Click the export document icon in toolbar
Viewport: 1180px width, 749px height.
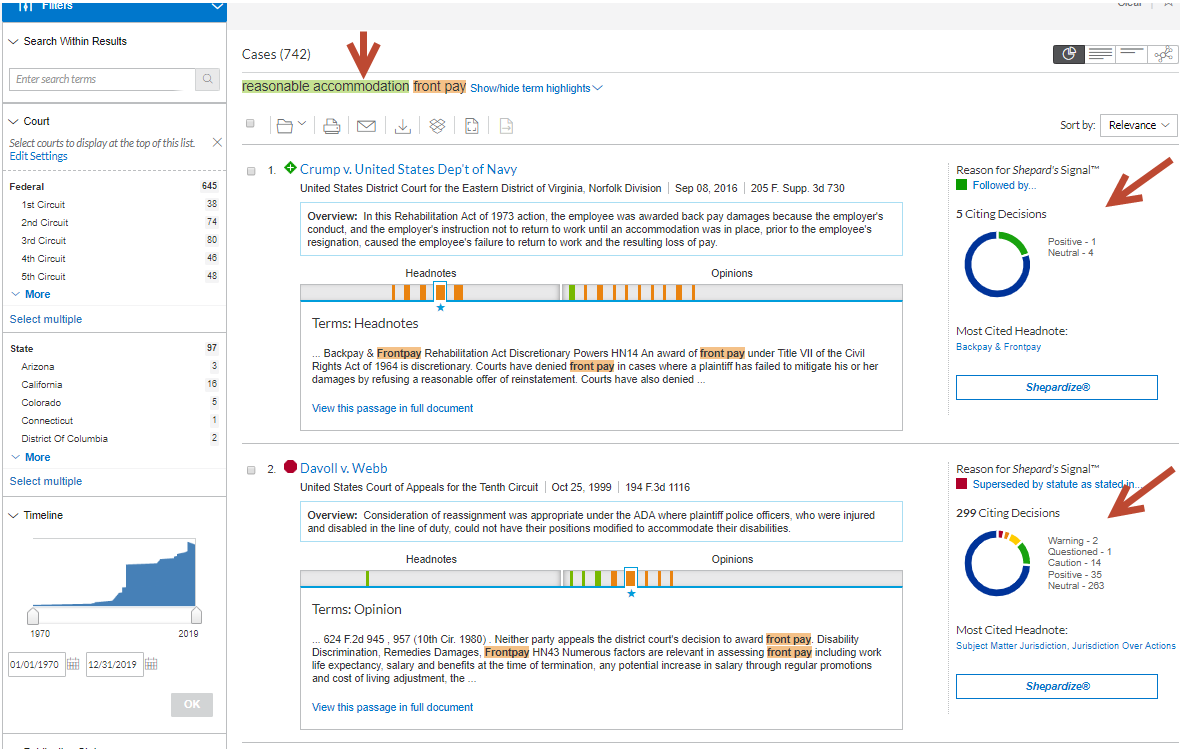(x=506, y=126)
